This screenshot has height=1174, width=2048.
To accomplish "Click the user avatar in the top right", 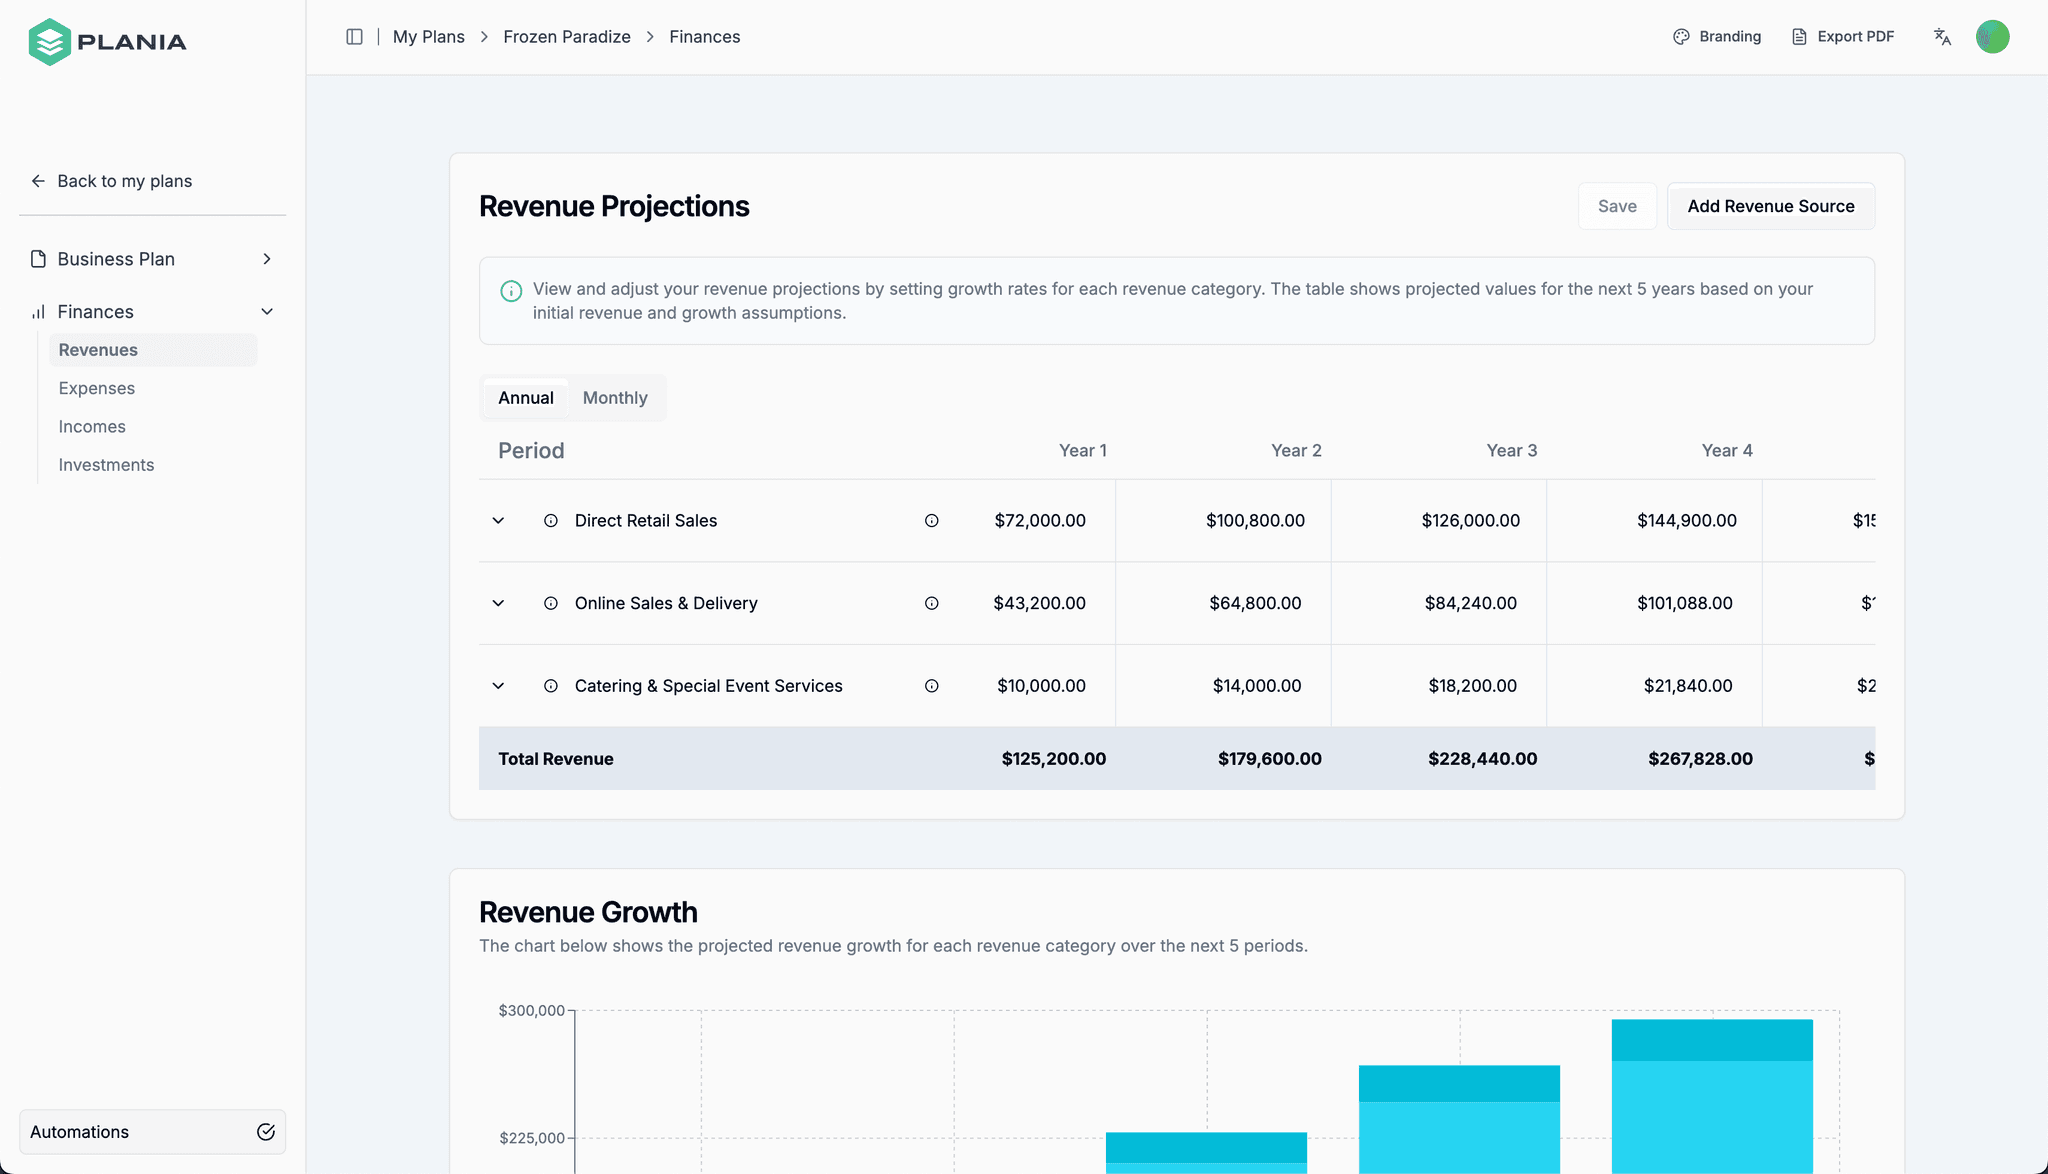I will [x=1992, y=36].
